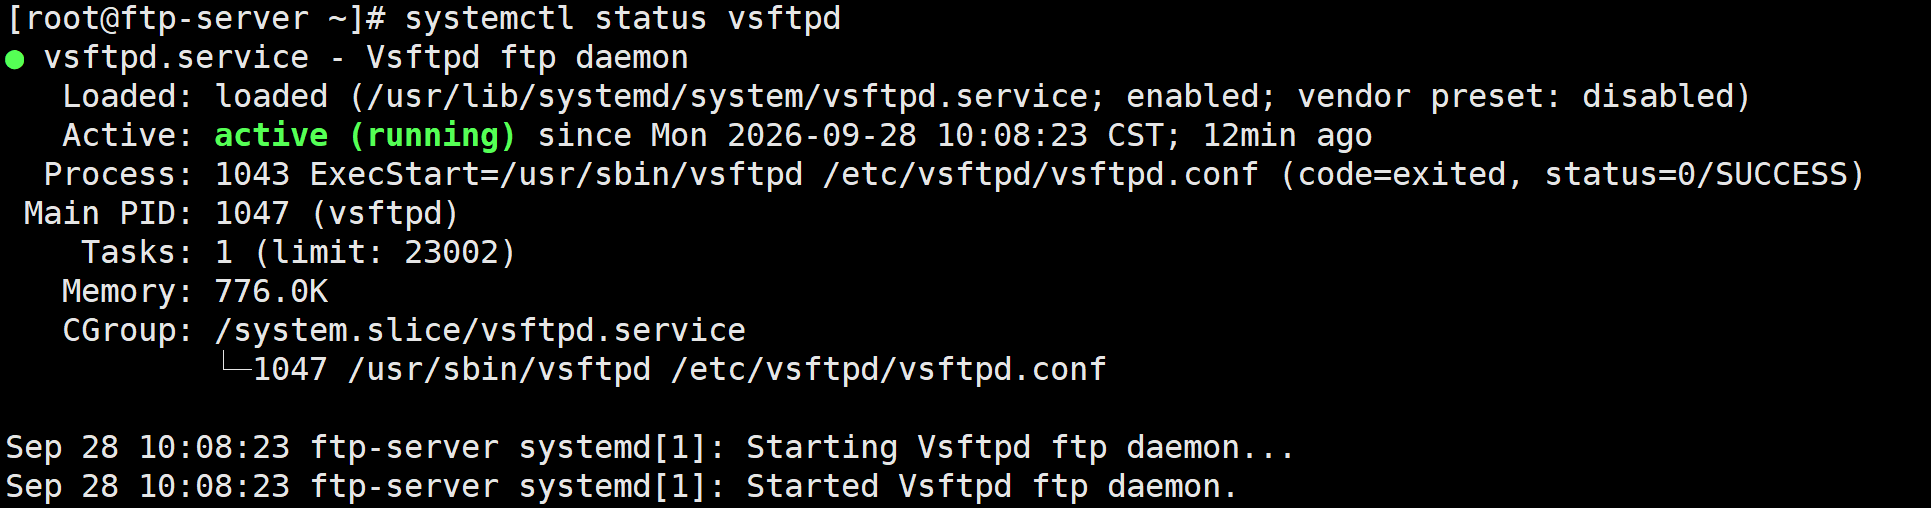The image size is (1931, 508).
Task: Click 'disabled)' vendor preset value
Action: (x=1667, y=97)
